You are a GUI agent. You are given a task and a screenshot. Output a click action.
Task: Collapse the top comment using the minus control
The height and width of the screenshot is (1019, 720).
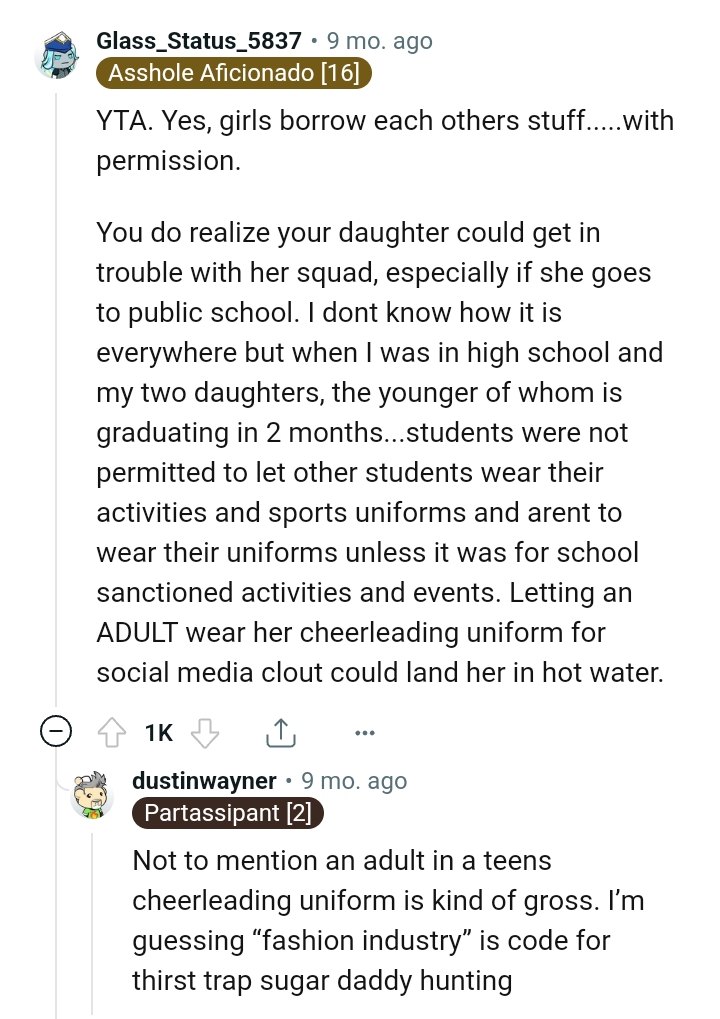click(57, 731)
